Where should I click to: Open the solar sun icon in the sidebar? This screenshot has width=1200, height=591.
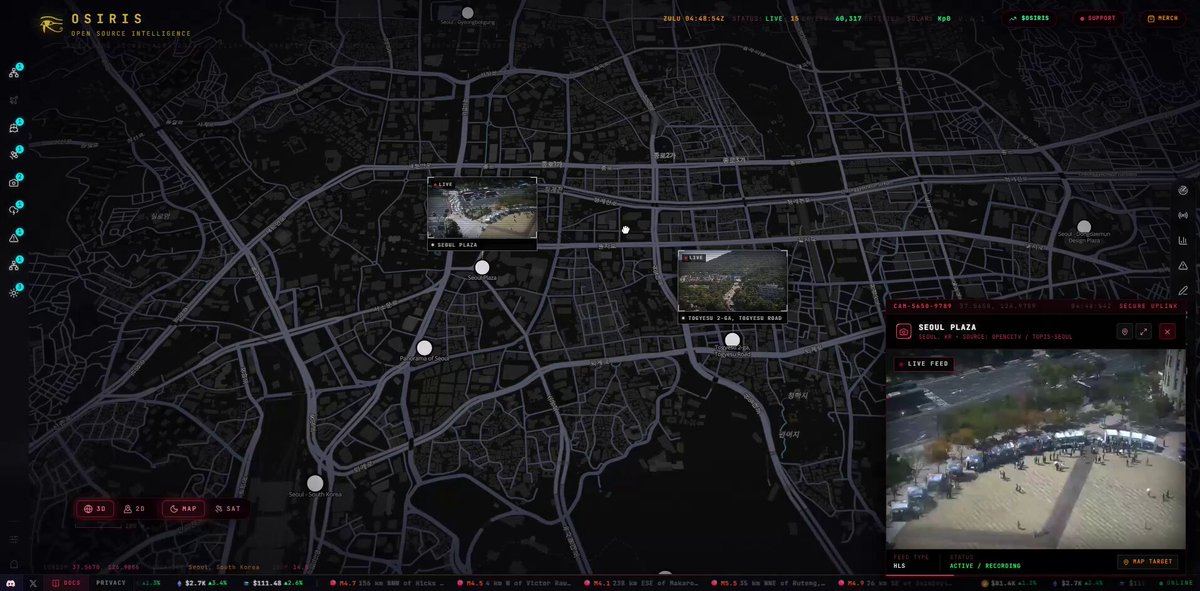[x=15, y=292]
